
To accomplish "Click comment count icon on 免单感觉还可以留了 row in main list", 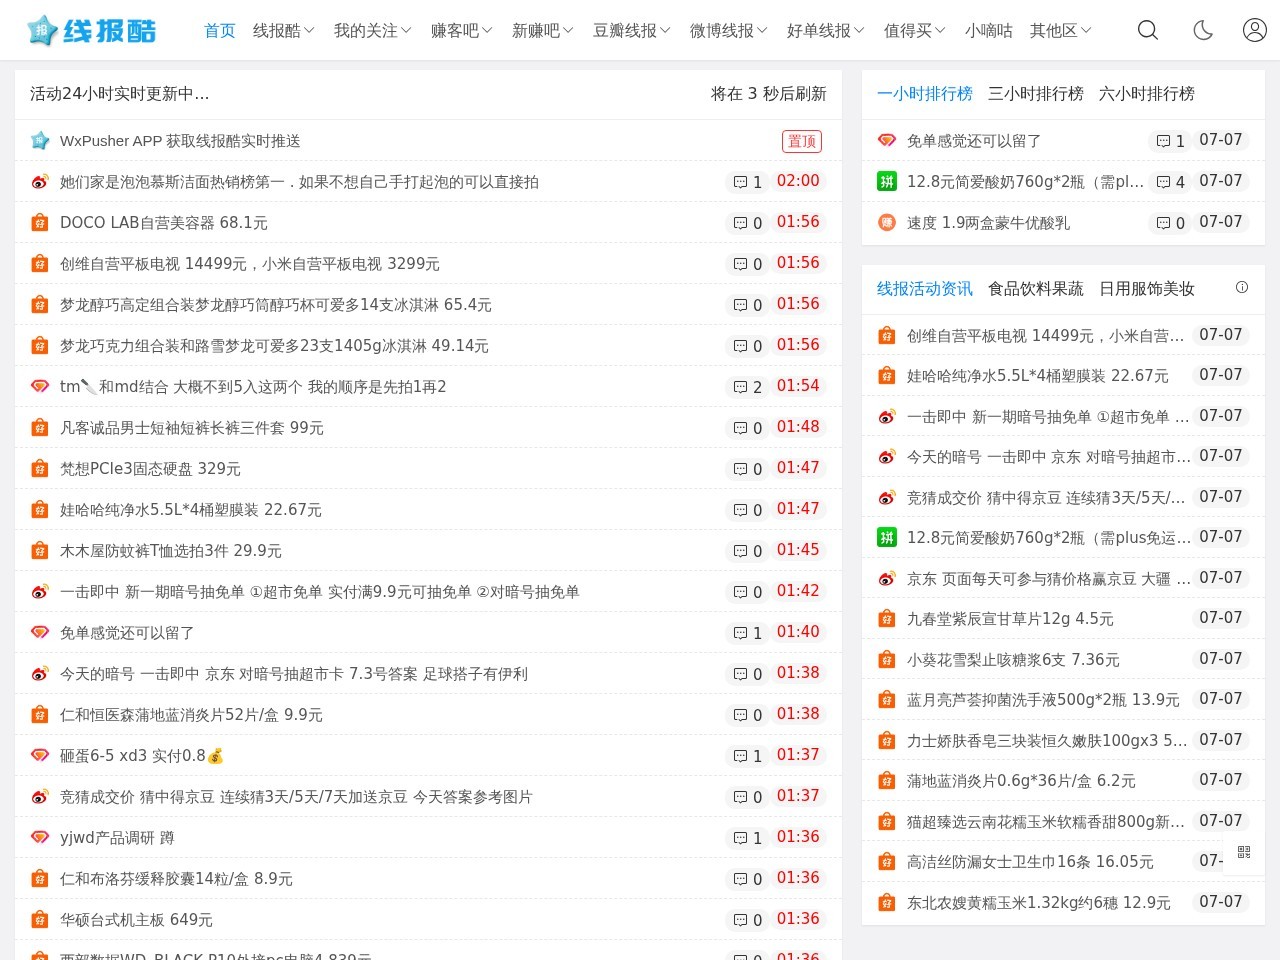I will pos(740,633).
